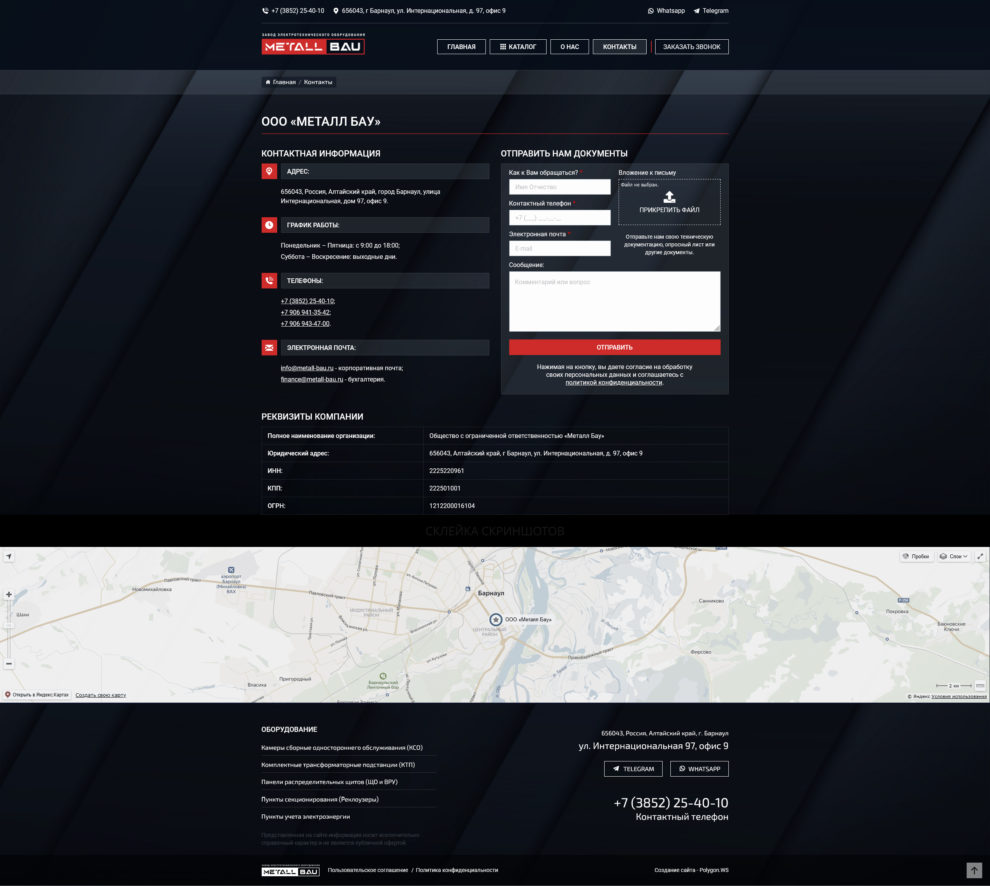The width and height of the screenshot is (990, 886).
Task: Open Каталог menu item
Action: tap(518, 47)
